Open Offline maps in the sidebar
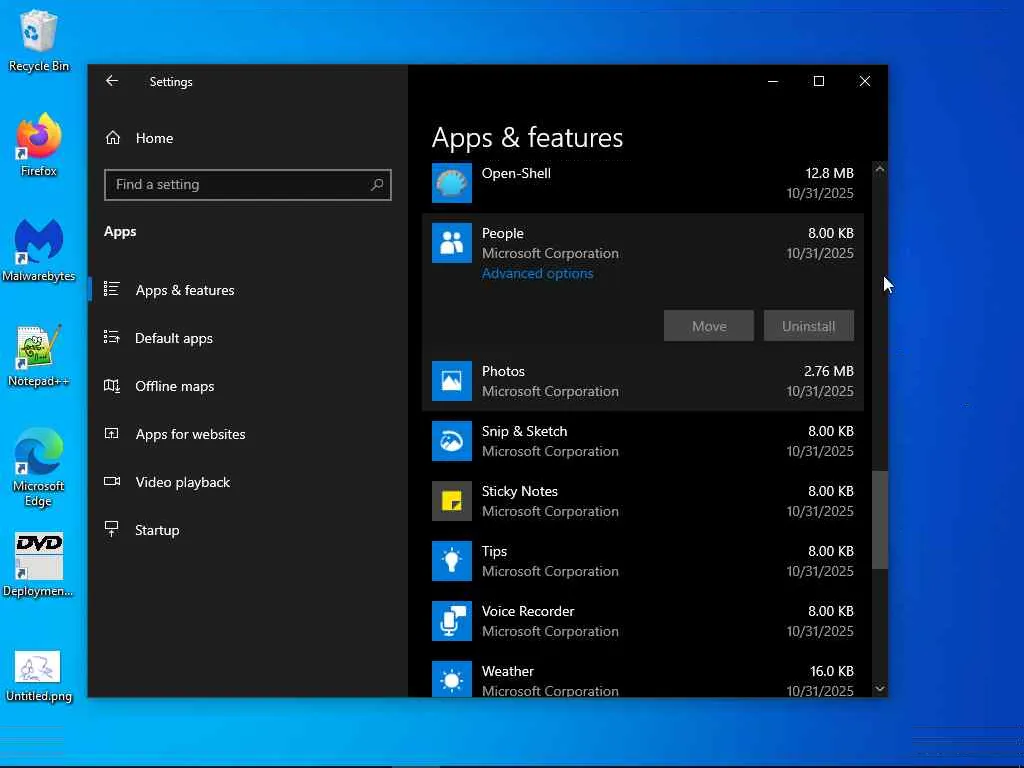1024x768 pixels. [174, 386]
